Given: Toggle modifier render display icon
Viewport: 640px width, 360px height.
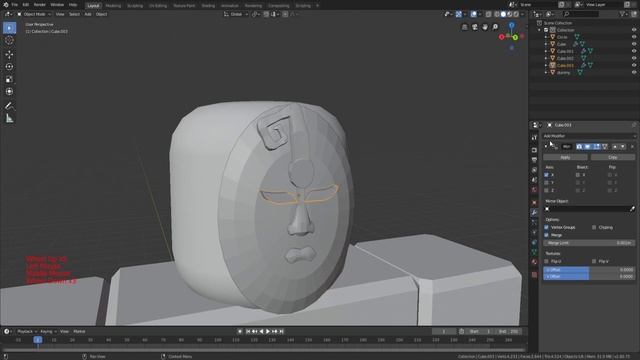Looking at the screenshot, I should click(x=579, y=147).
